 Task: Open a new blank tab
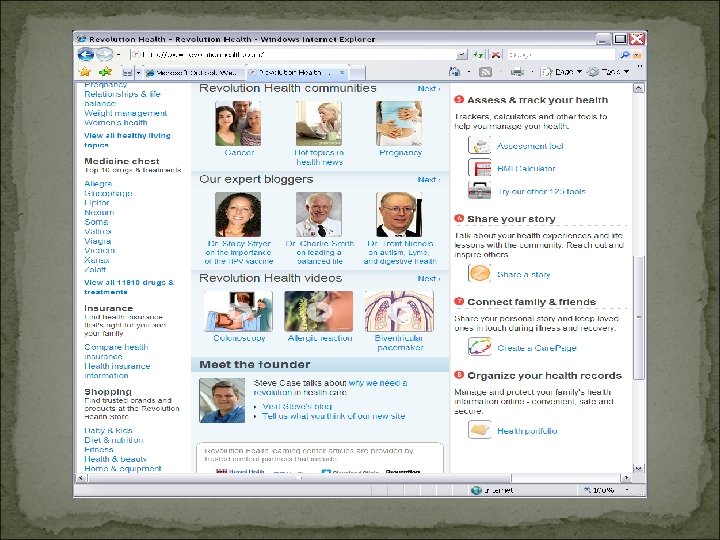point(358,73)
